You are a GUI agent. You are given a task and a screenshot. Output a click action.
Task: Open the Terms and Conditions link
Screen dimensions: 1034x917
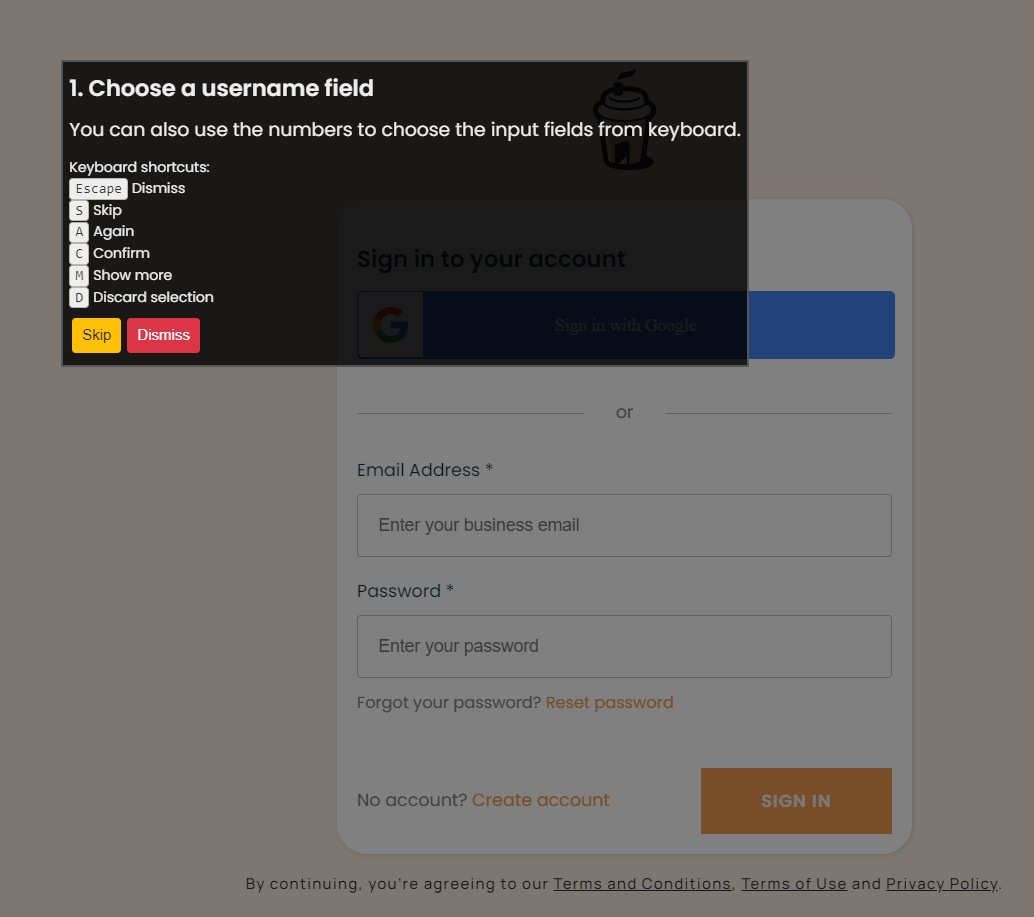click(642, 883)
